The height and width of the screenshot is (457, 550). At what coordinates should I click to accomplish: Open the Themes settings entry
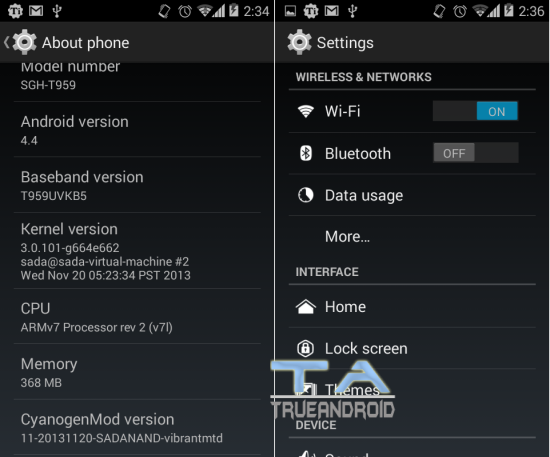(412, 390)
